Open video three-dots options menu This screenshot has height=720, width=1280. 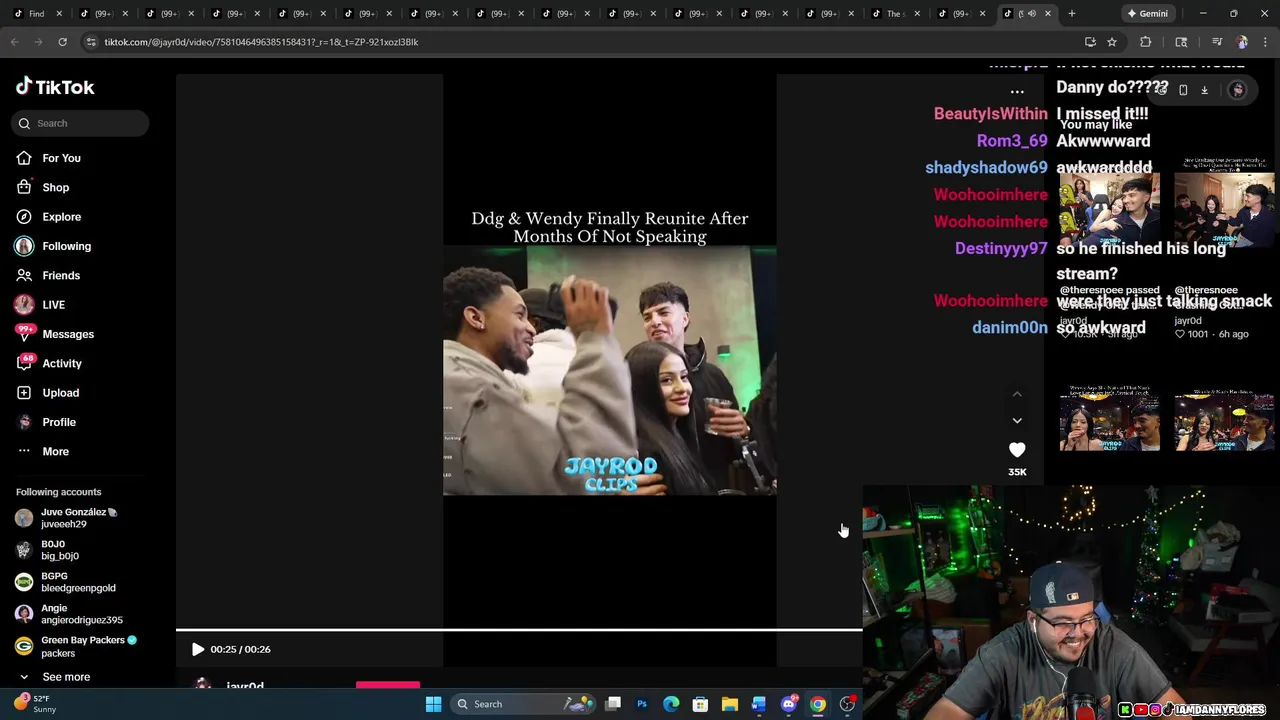coord(1017,92)
